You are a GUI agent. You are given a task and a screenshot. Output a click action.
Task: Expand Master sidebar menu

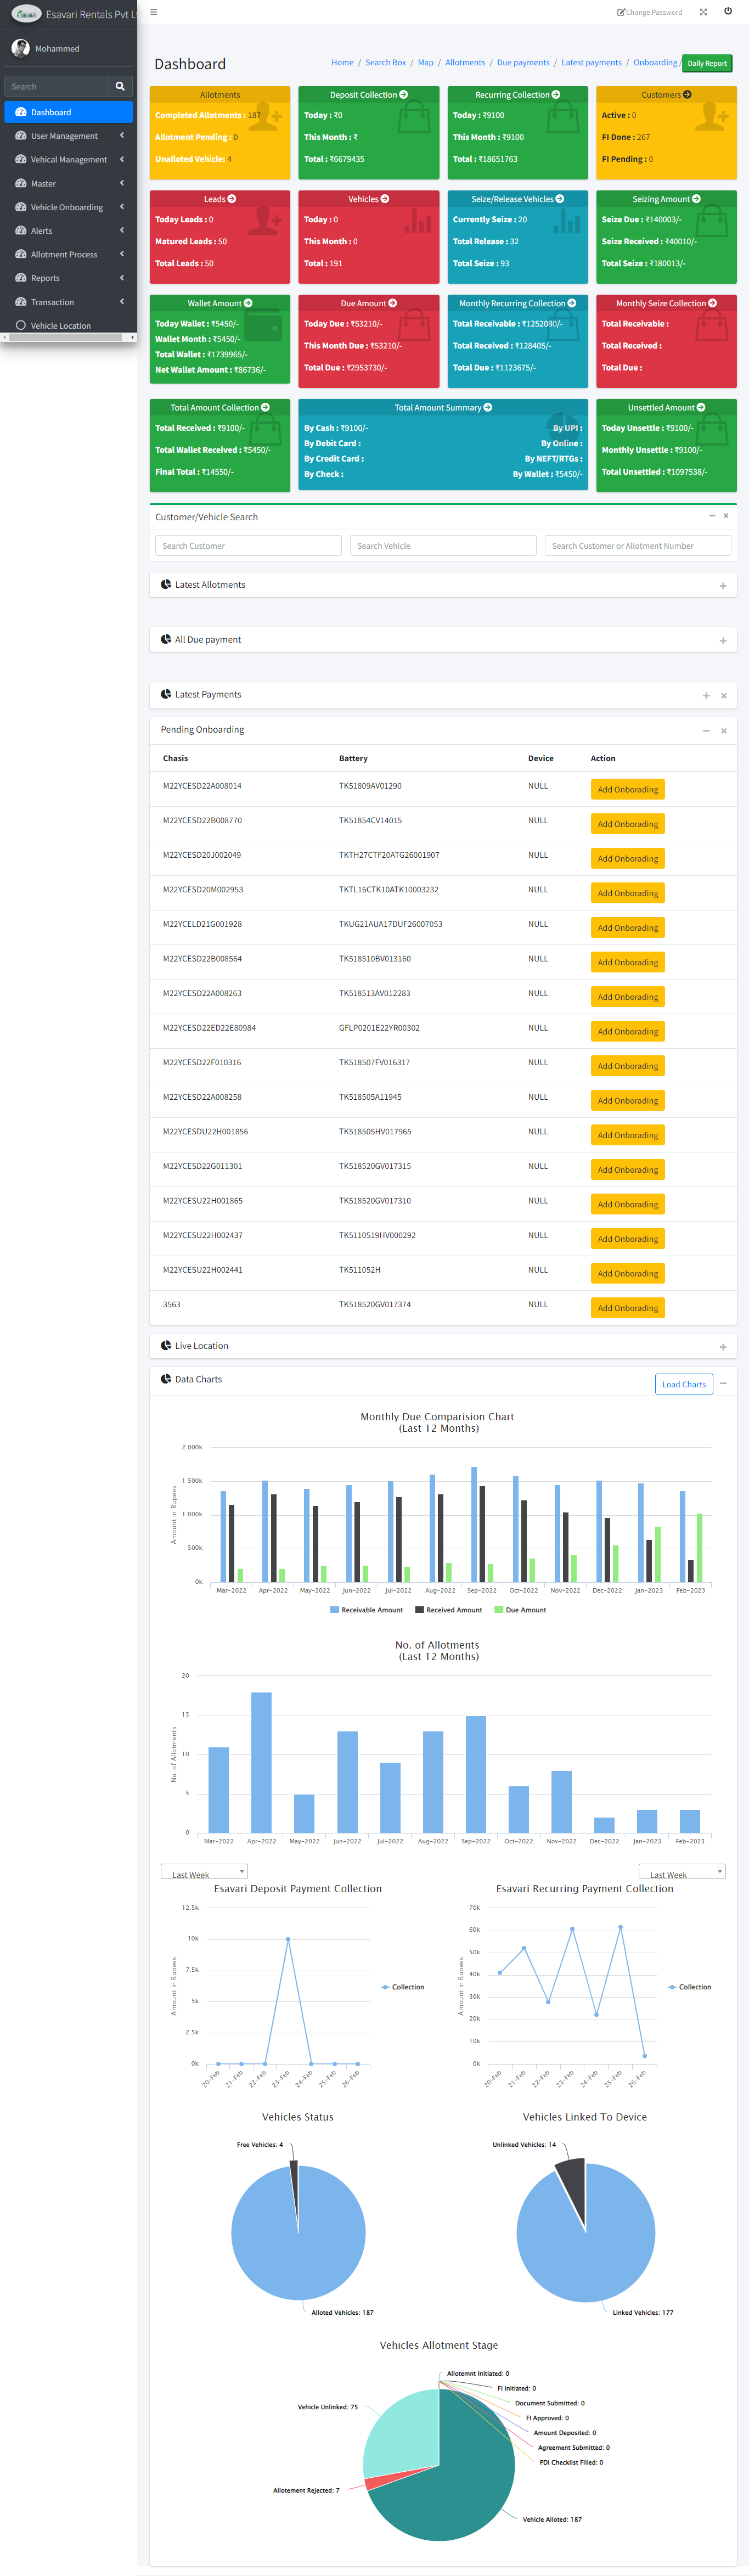[68, 183]
